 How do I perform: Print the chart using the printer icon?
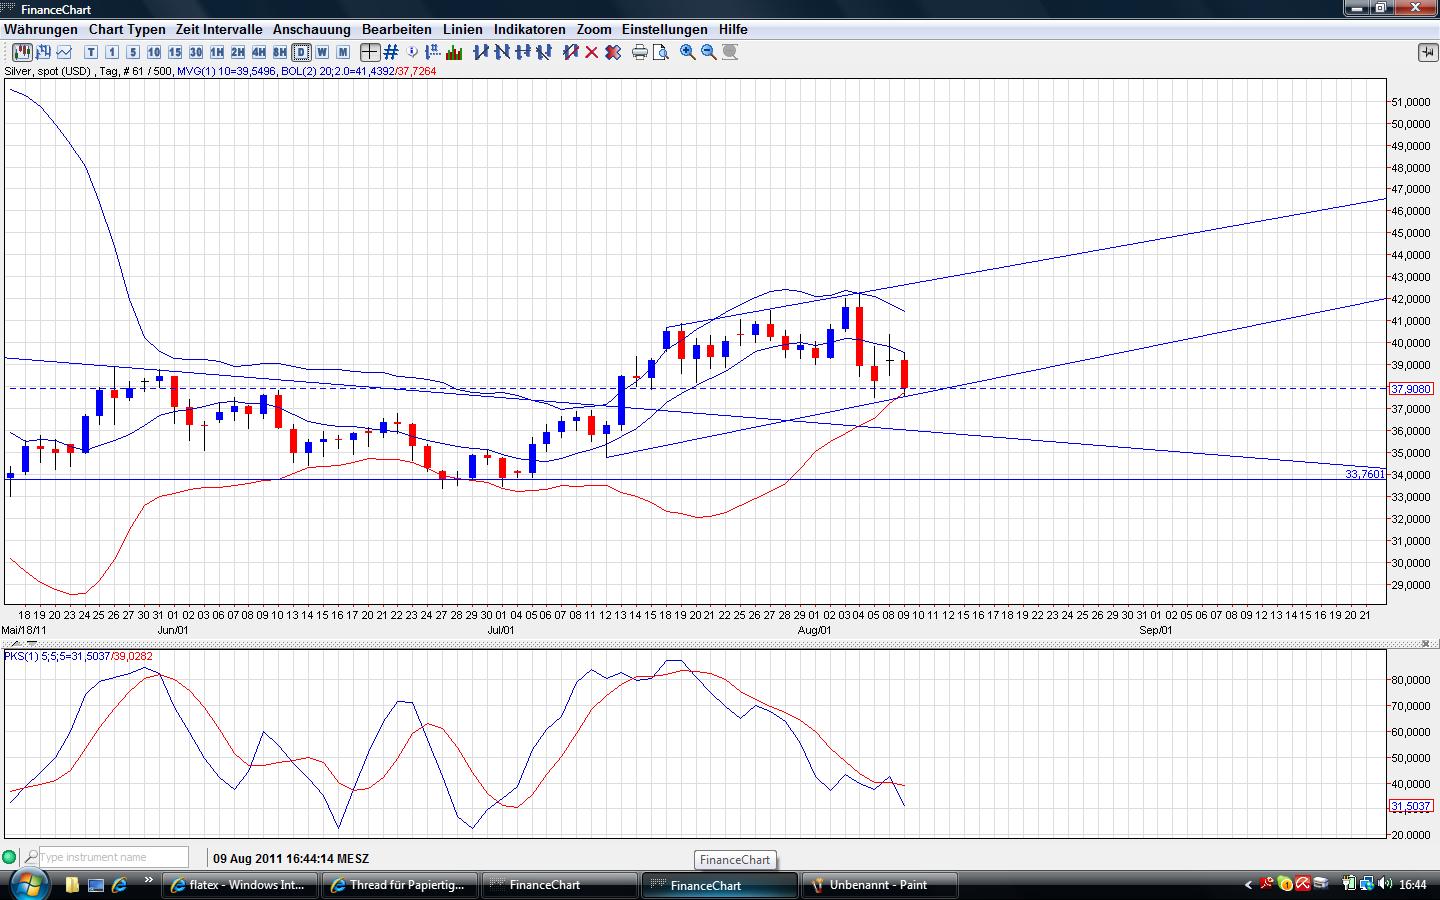click(x=640, y=52)
